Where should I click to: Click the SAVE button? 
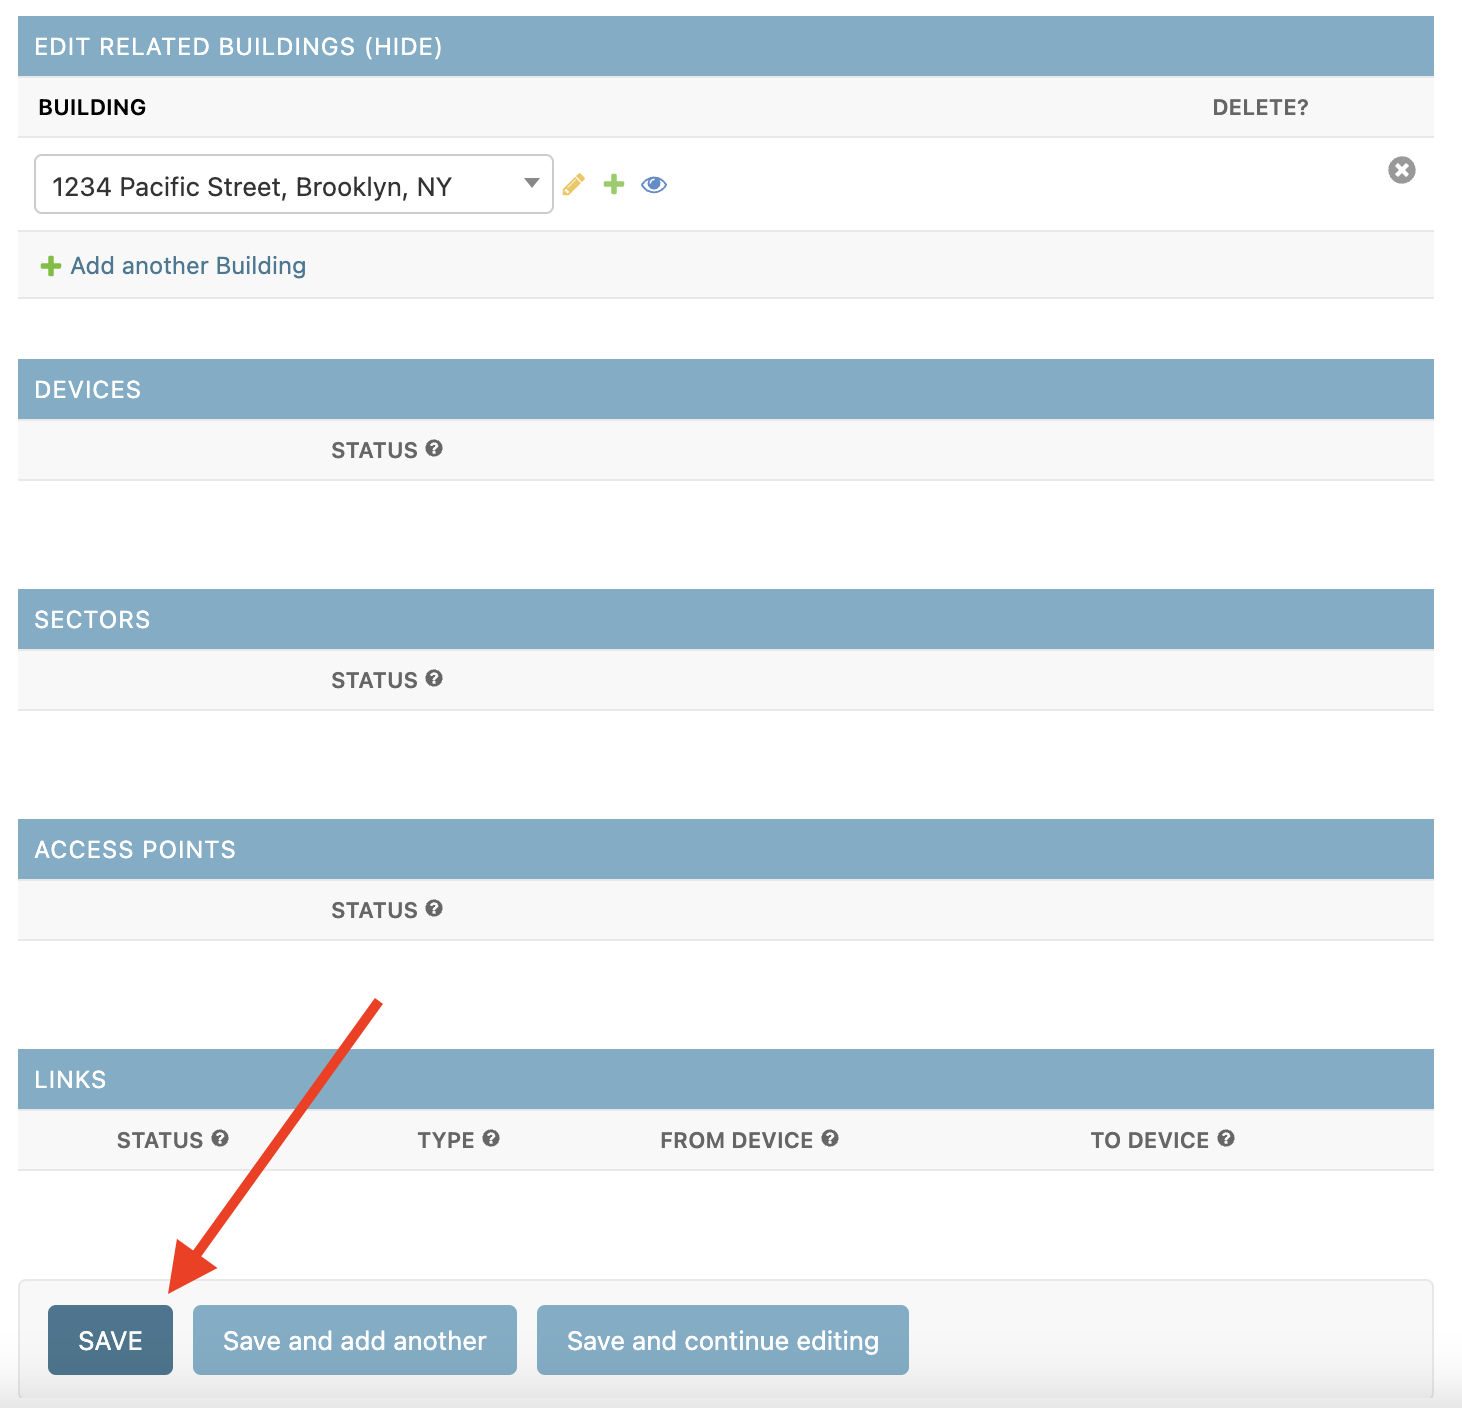pyautogui.click(x=110, y=1340)
